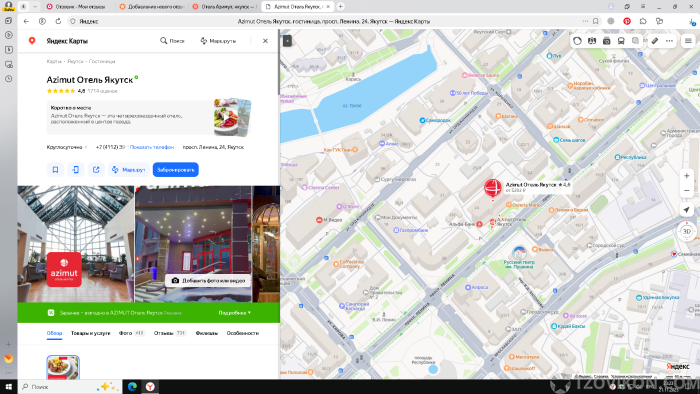The height and width of the screenshot is (394, 700).
Task: Select the ruler measurement tool
Action: tap(654, 41)
